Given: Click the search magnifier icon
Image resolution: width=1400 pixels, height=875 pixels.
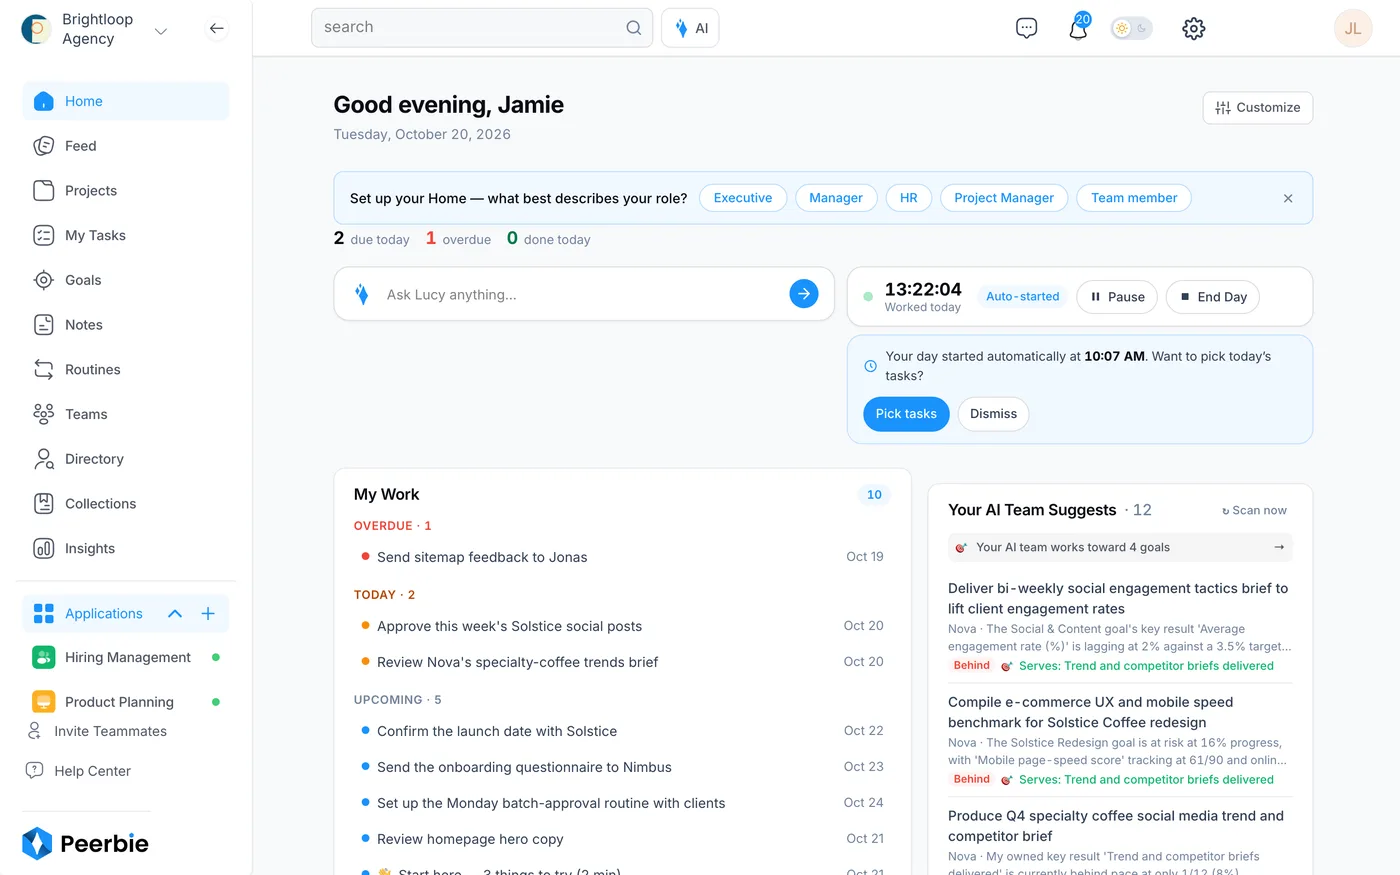Looking at the screenshot, I should [x=633, y=28].
